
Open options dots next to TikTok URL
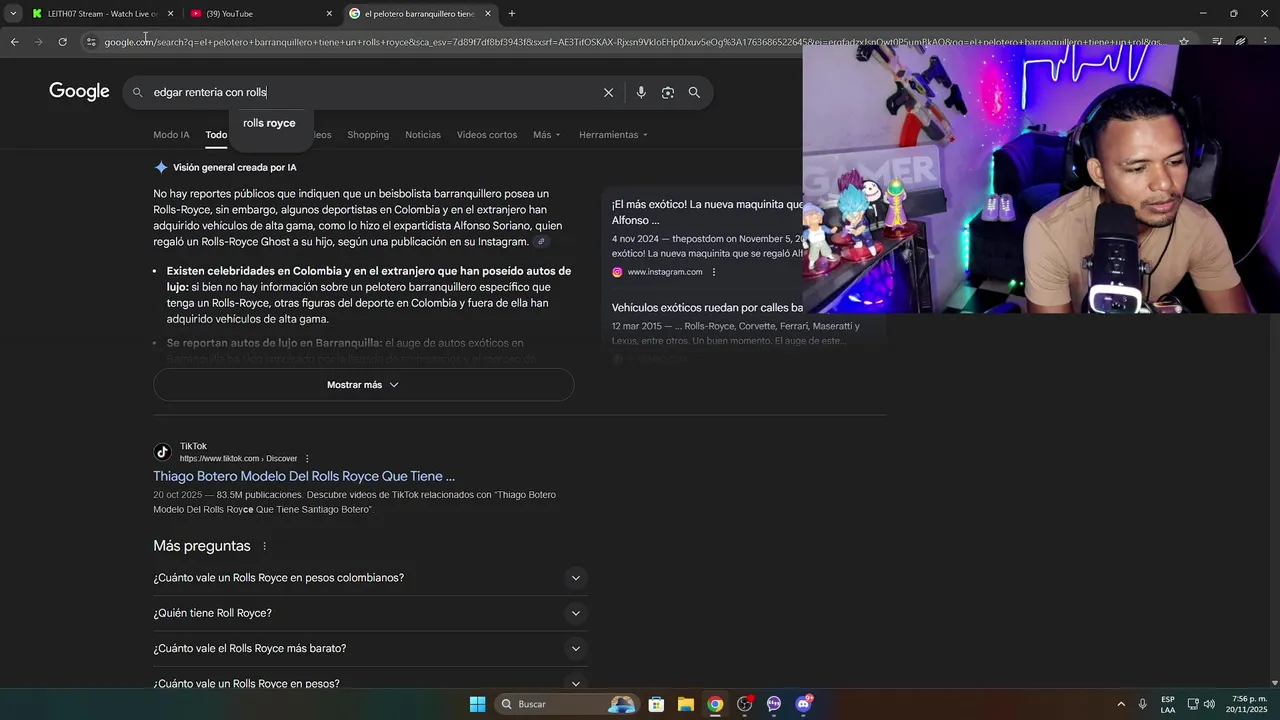click(x=307, y=459)
